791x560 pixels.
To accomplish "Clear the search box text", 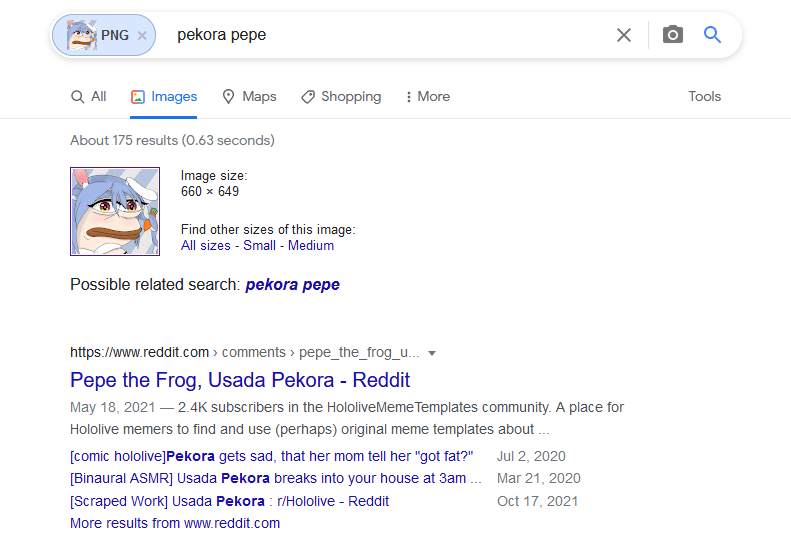I will pyautogui.click(x=624, y=35).
